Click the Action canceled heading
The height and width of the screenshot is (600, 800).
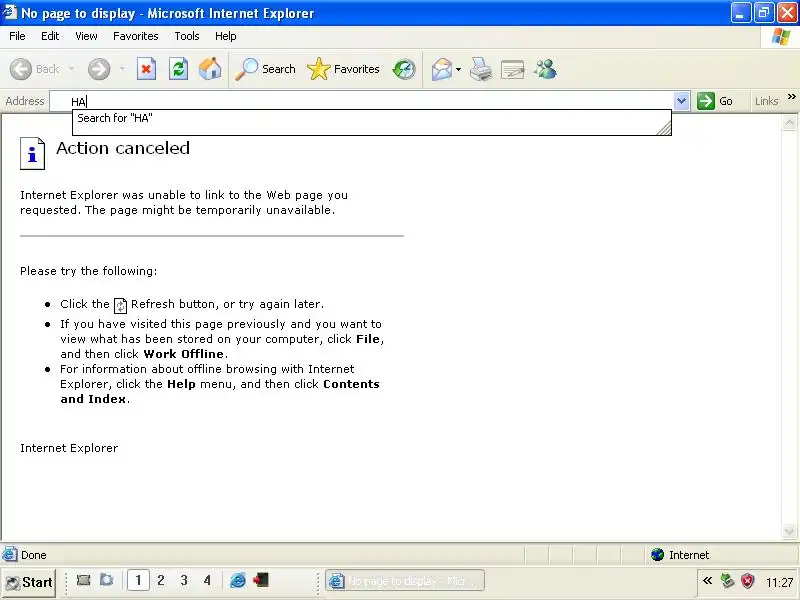[x=123, y=148]
